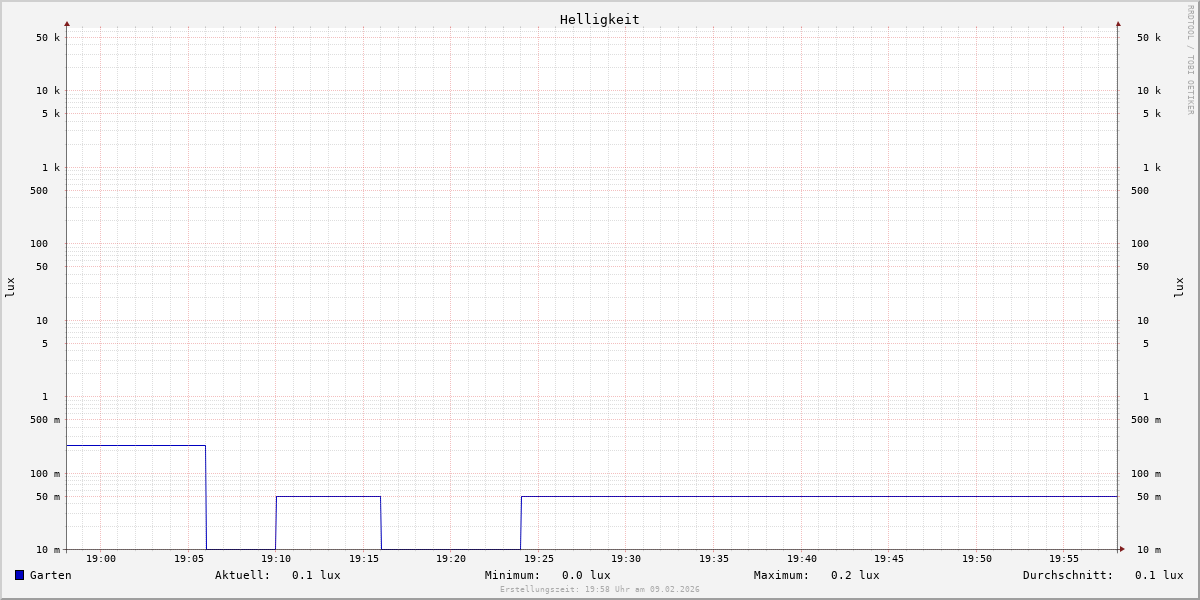Select the Garten legend label
Viewport: 1200px width, 600px height.
pos(51,575)
